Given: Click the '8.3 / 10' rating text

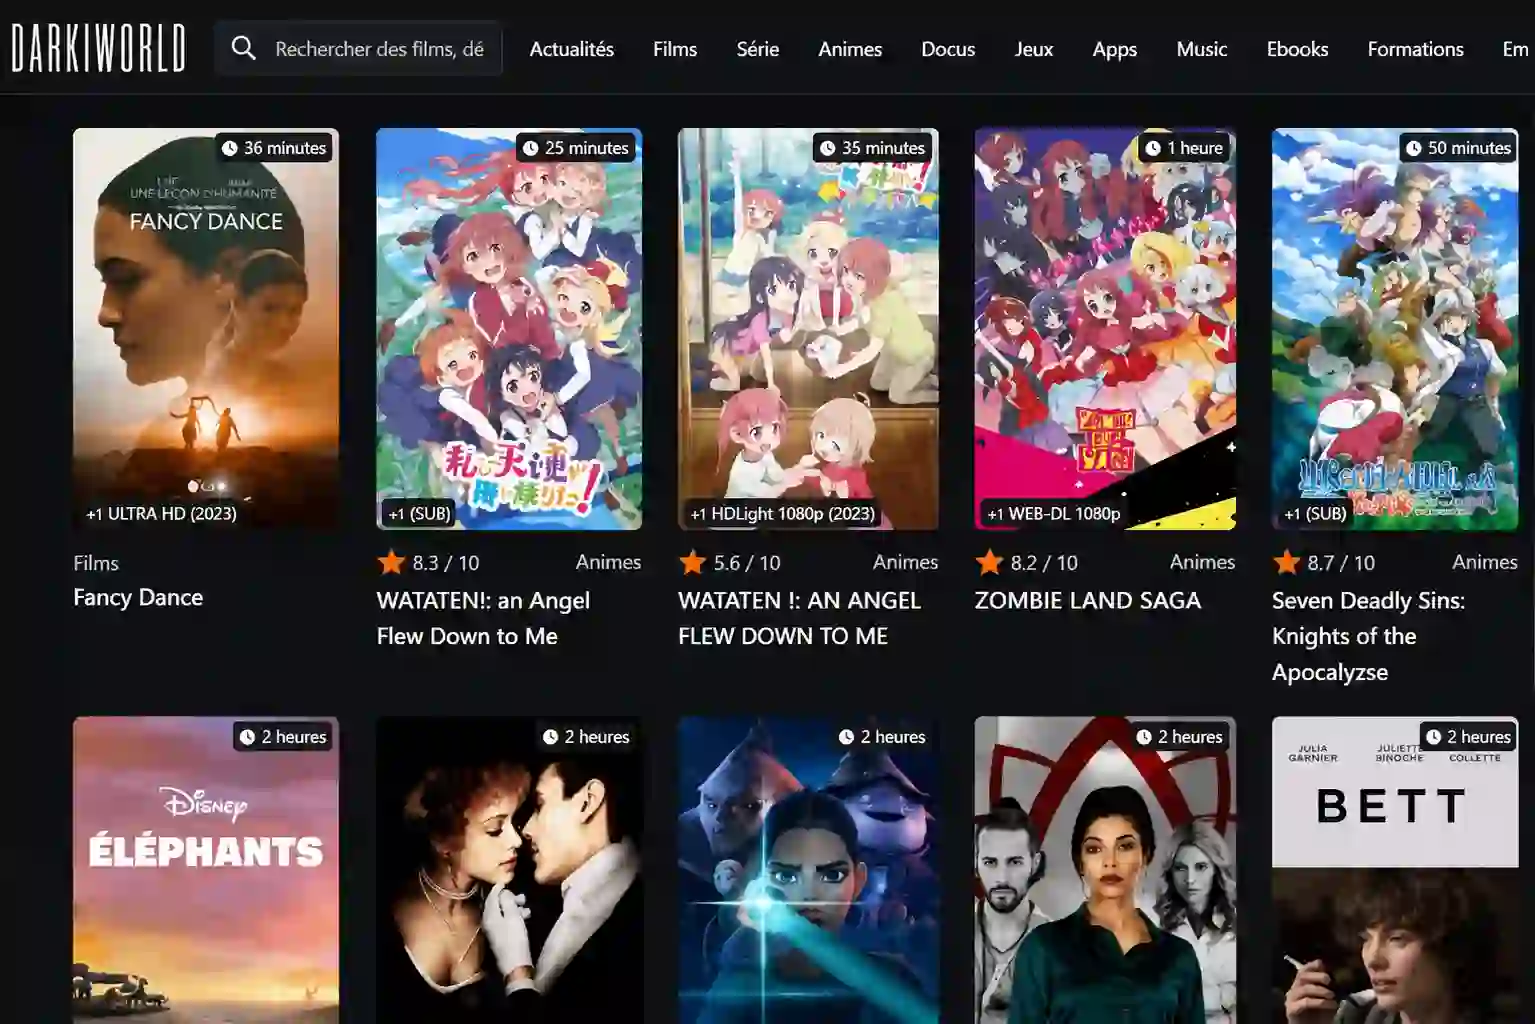Looking at the screenshot, I should (446, 563).
